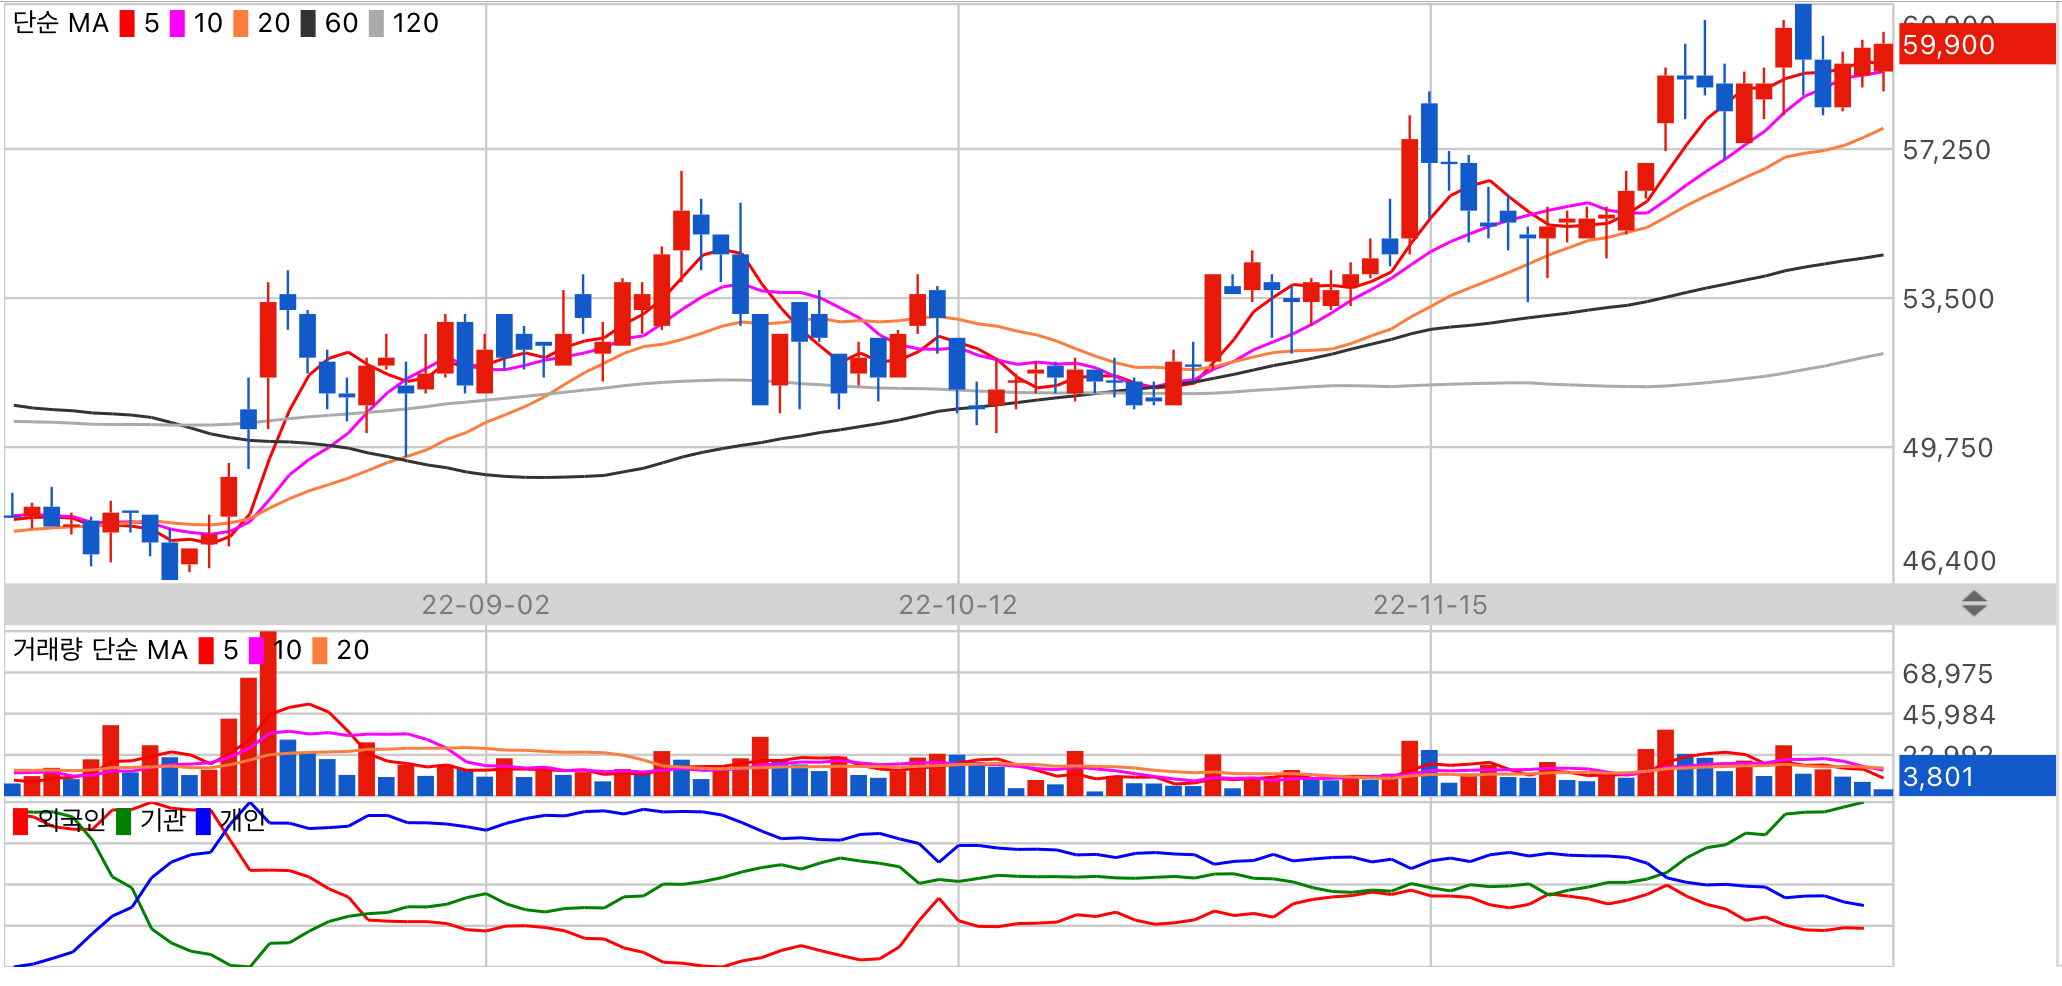Click the '60' MA period label
2062x986 pixels.
click(341, 23)
